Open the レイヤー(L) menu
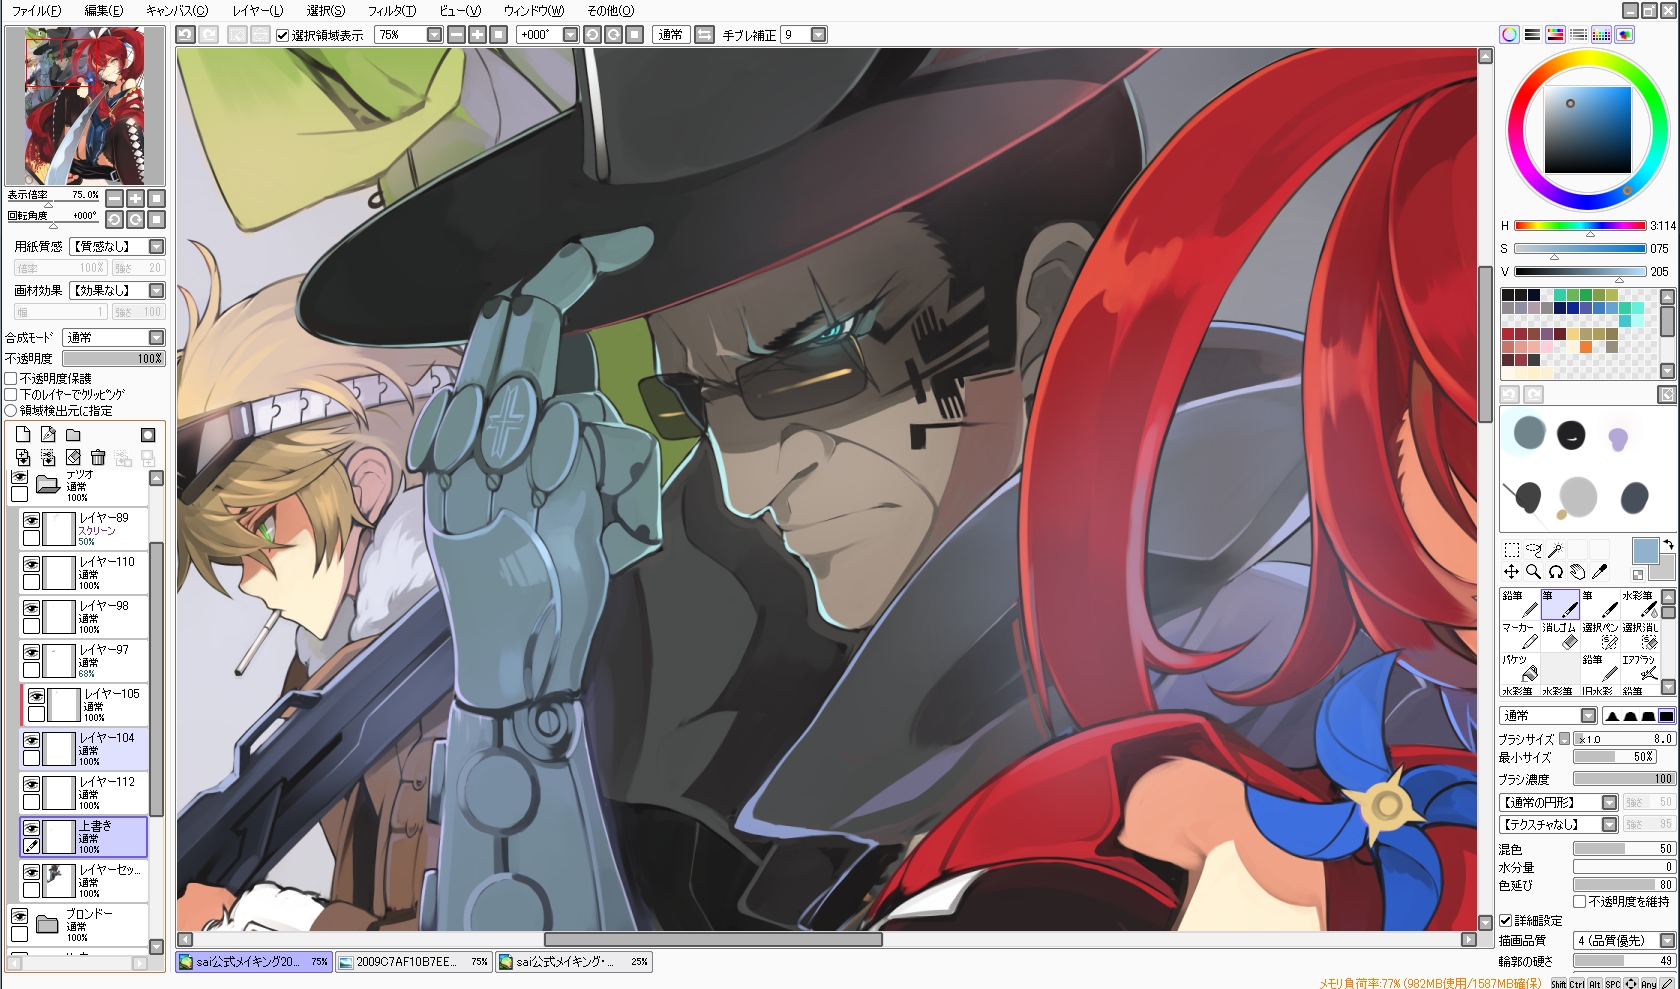The height and width of the screenshot is (989, 1680). click(x=258, y=10)
